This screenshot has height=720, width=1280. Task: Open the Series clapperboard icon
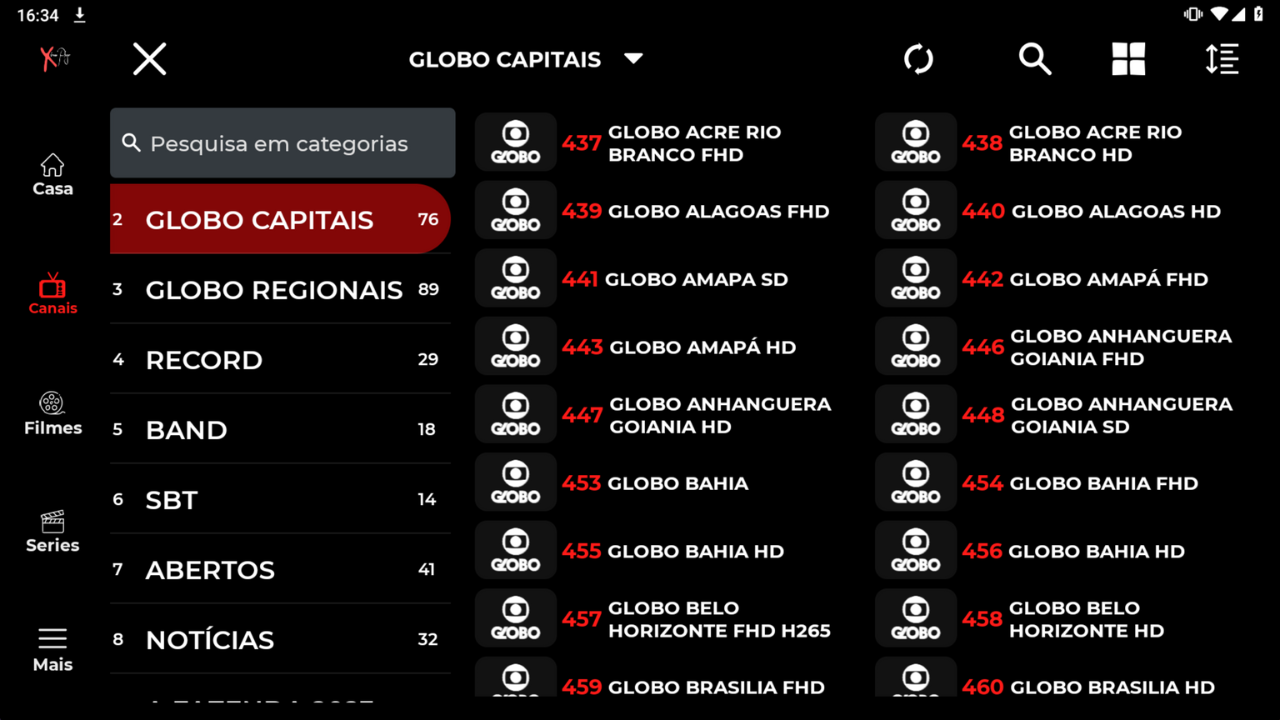[52, 531]
